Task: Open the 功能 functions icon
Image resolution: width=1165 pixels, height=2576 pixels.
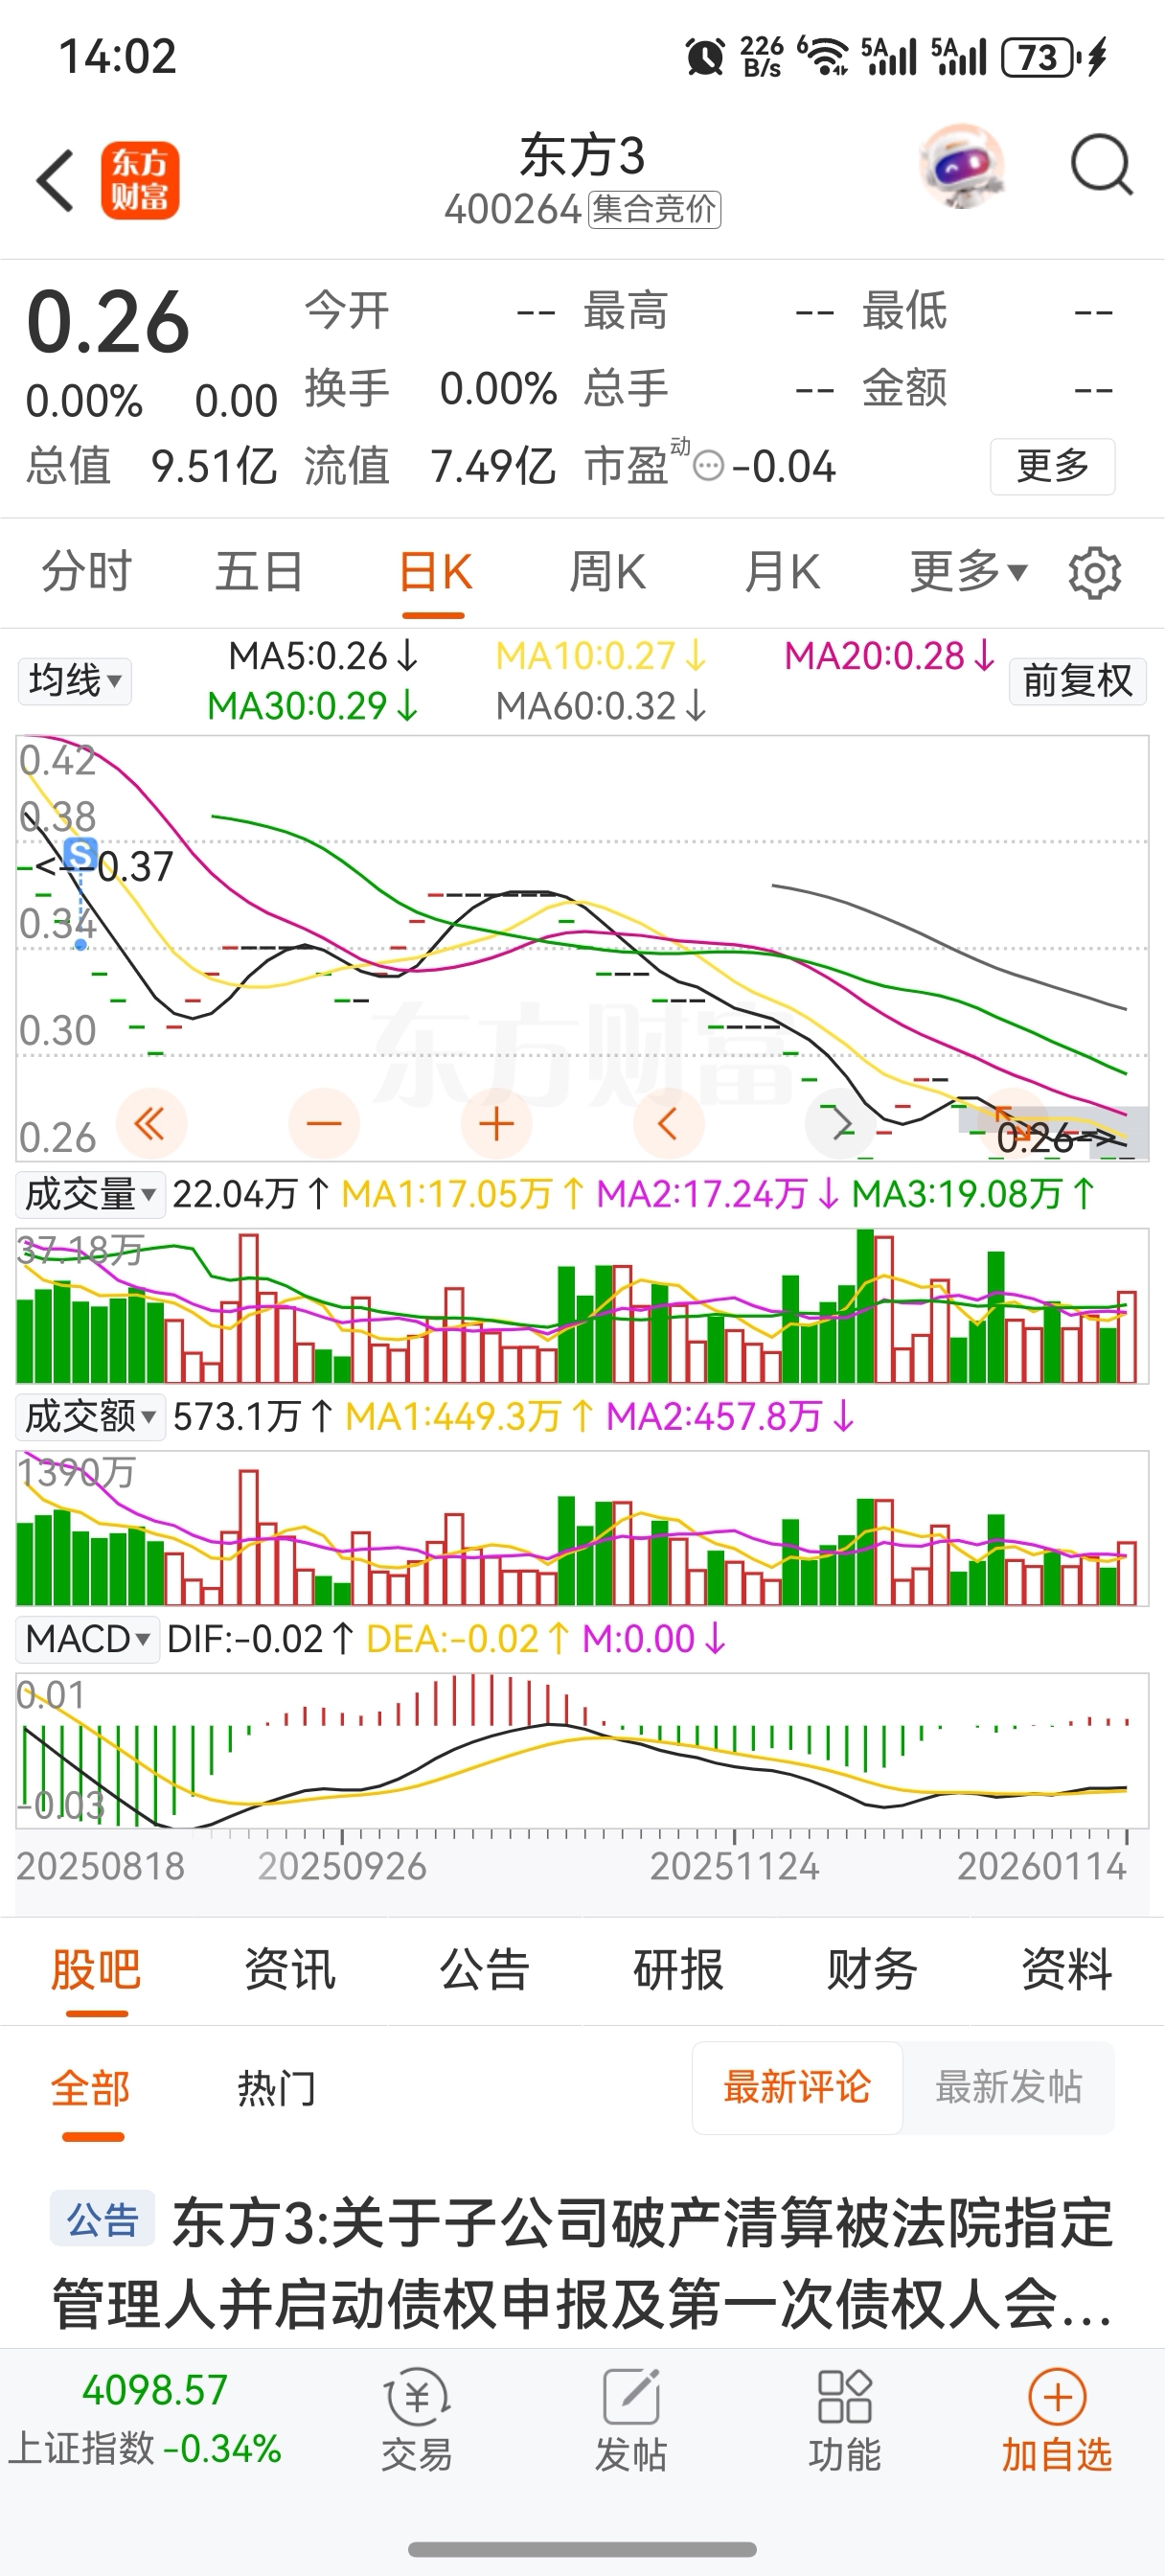Action: click(x=845, y=2419)
